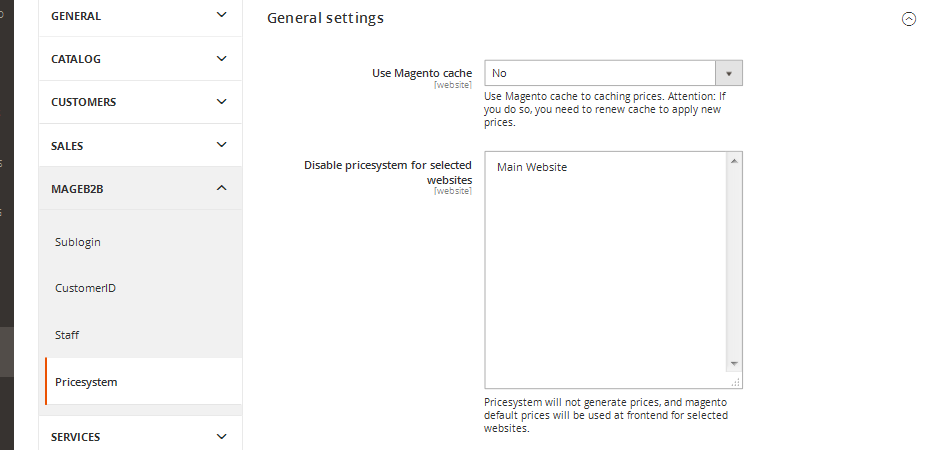Viewport: 940px width, 450px height.
Task: Collapse the MAGEB2B chevron in the sidebar
Action: click(x=221, y=188)
